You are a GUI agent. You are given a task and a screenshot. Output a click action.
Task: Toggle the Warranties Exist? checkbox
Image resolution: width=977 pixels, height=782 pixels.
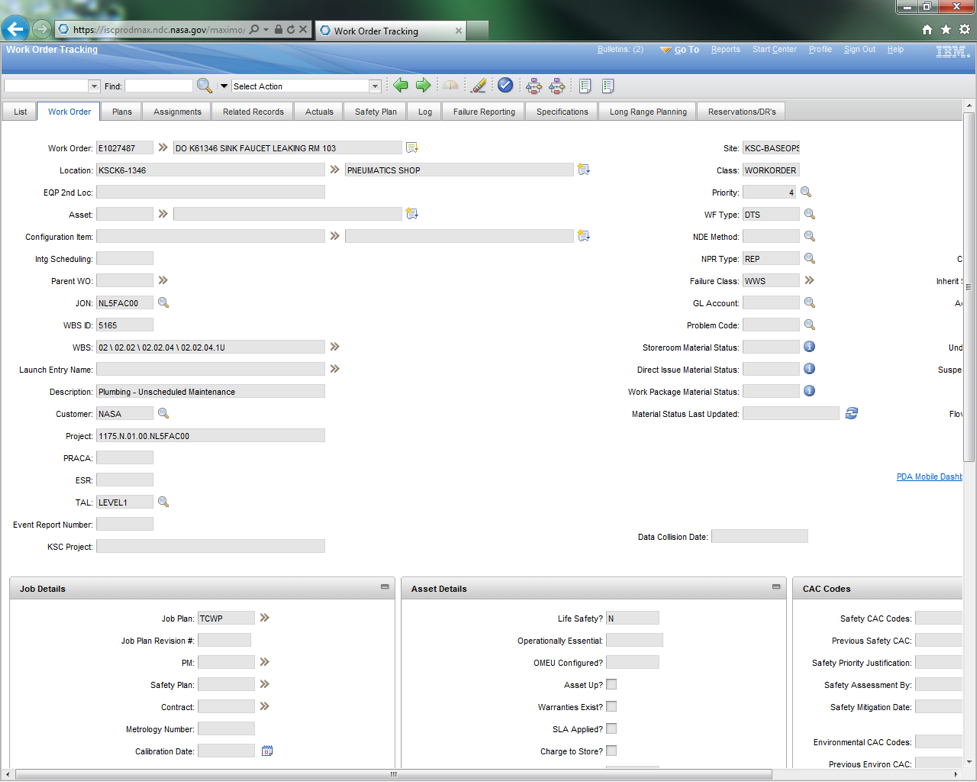point(612,707)
